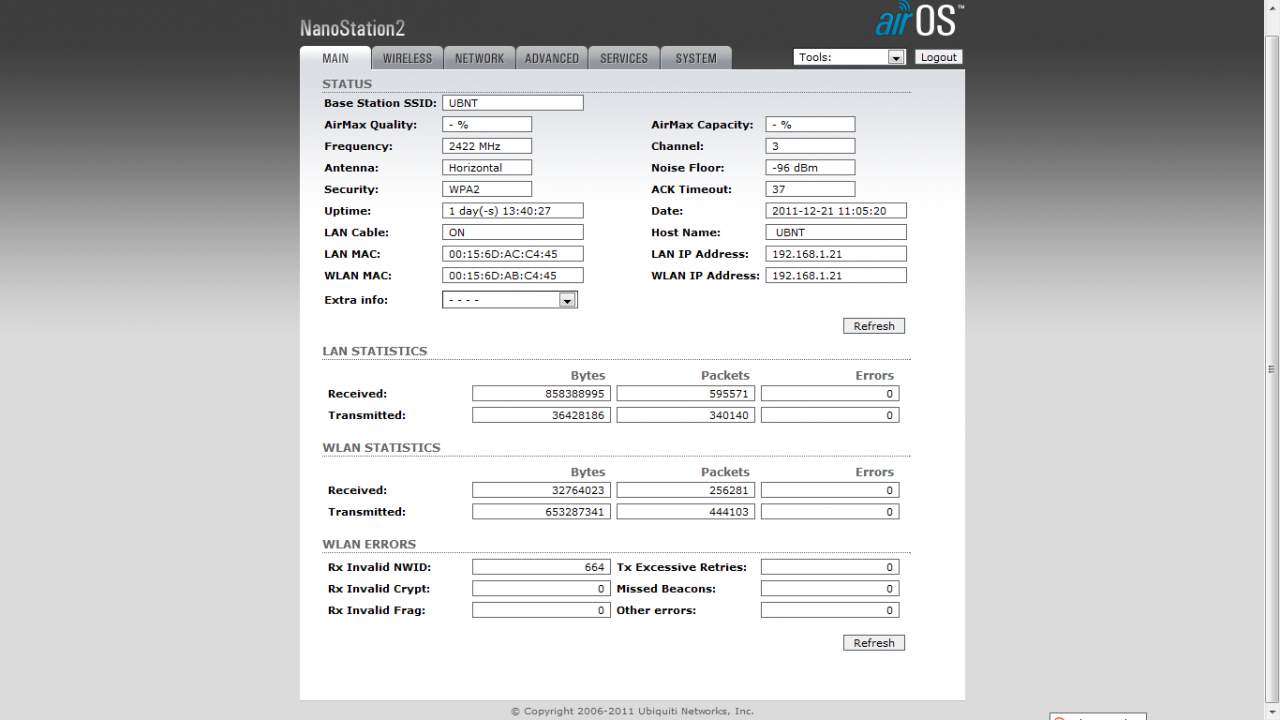Click the LAN IP Address field
Image resolution: width=1280 pixels, height=720 pixels.
coord(835,254)
